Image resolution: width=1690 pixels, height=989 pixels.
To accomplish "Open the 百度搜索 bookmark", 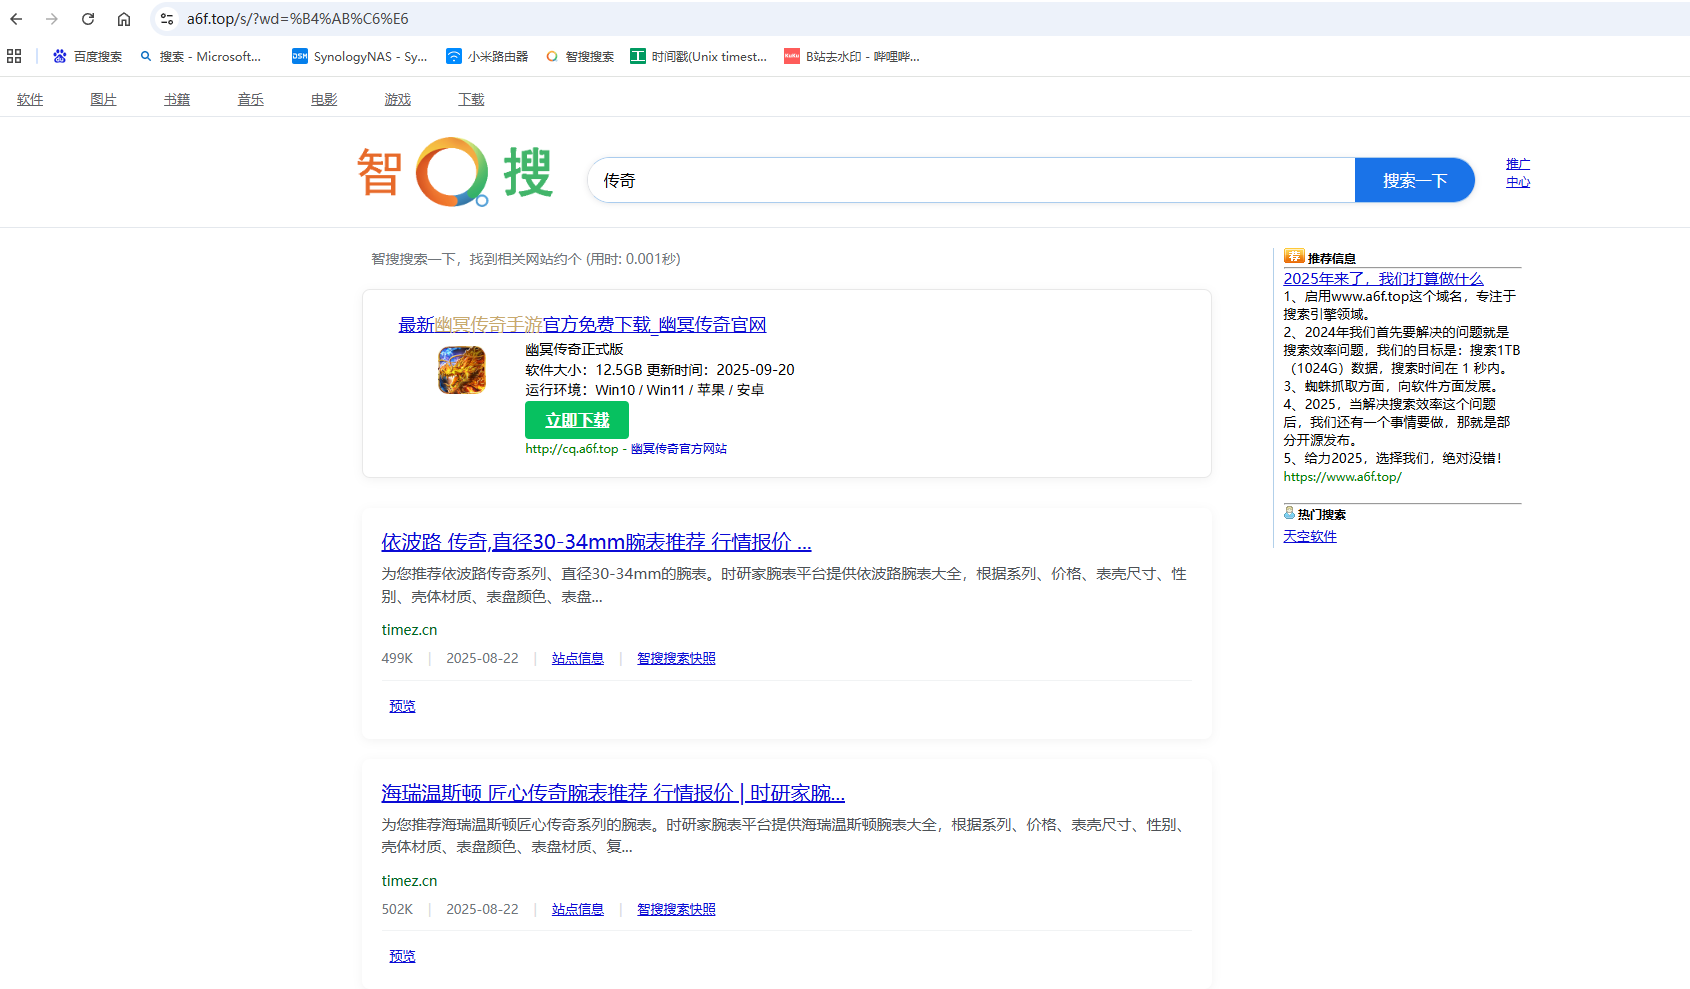I will click(x=87, y=56).
